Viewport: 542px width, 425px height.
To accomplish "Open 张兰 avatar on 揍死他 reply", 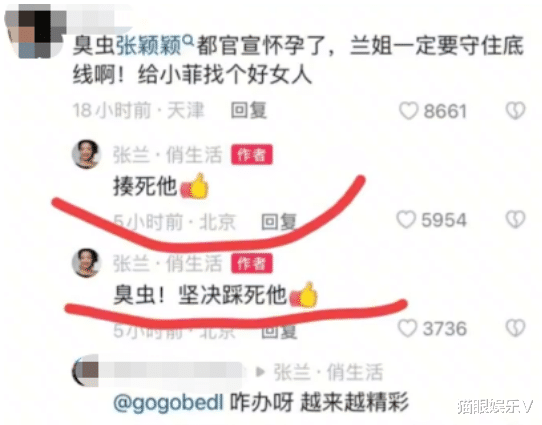I will point(86,154).
